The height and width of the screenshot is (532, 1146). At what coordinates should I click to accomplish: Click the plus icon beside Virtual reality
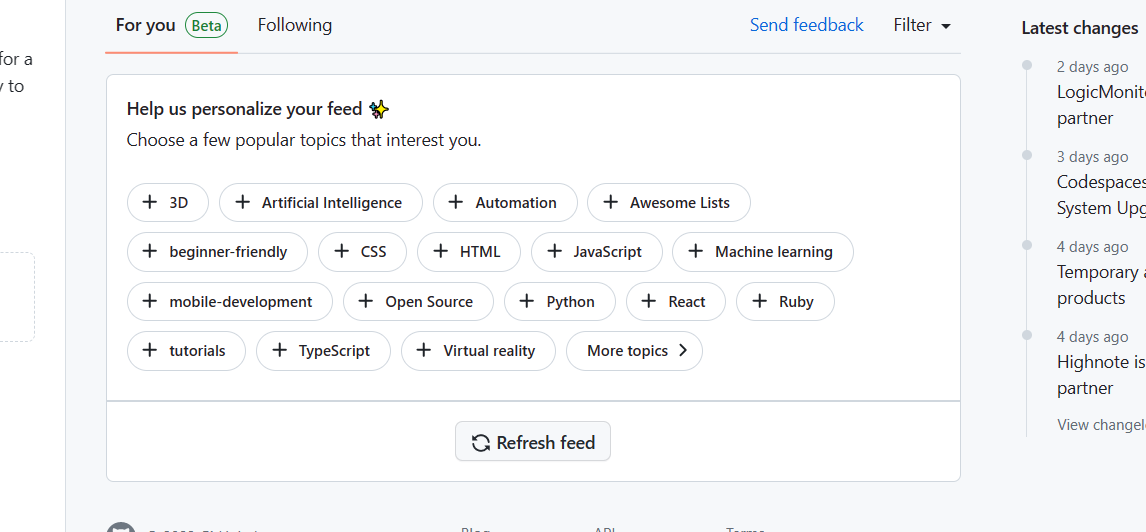pyautogui.click(x=424, y=350)
